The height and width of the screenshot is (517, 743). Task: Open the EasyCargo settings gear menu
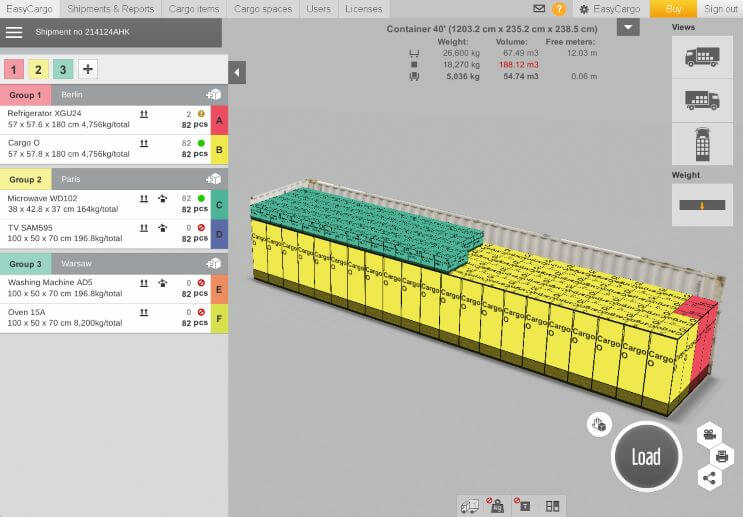tap(611, 9)
